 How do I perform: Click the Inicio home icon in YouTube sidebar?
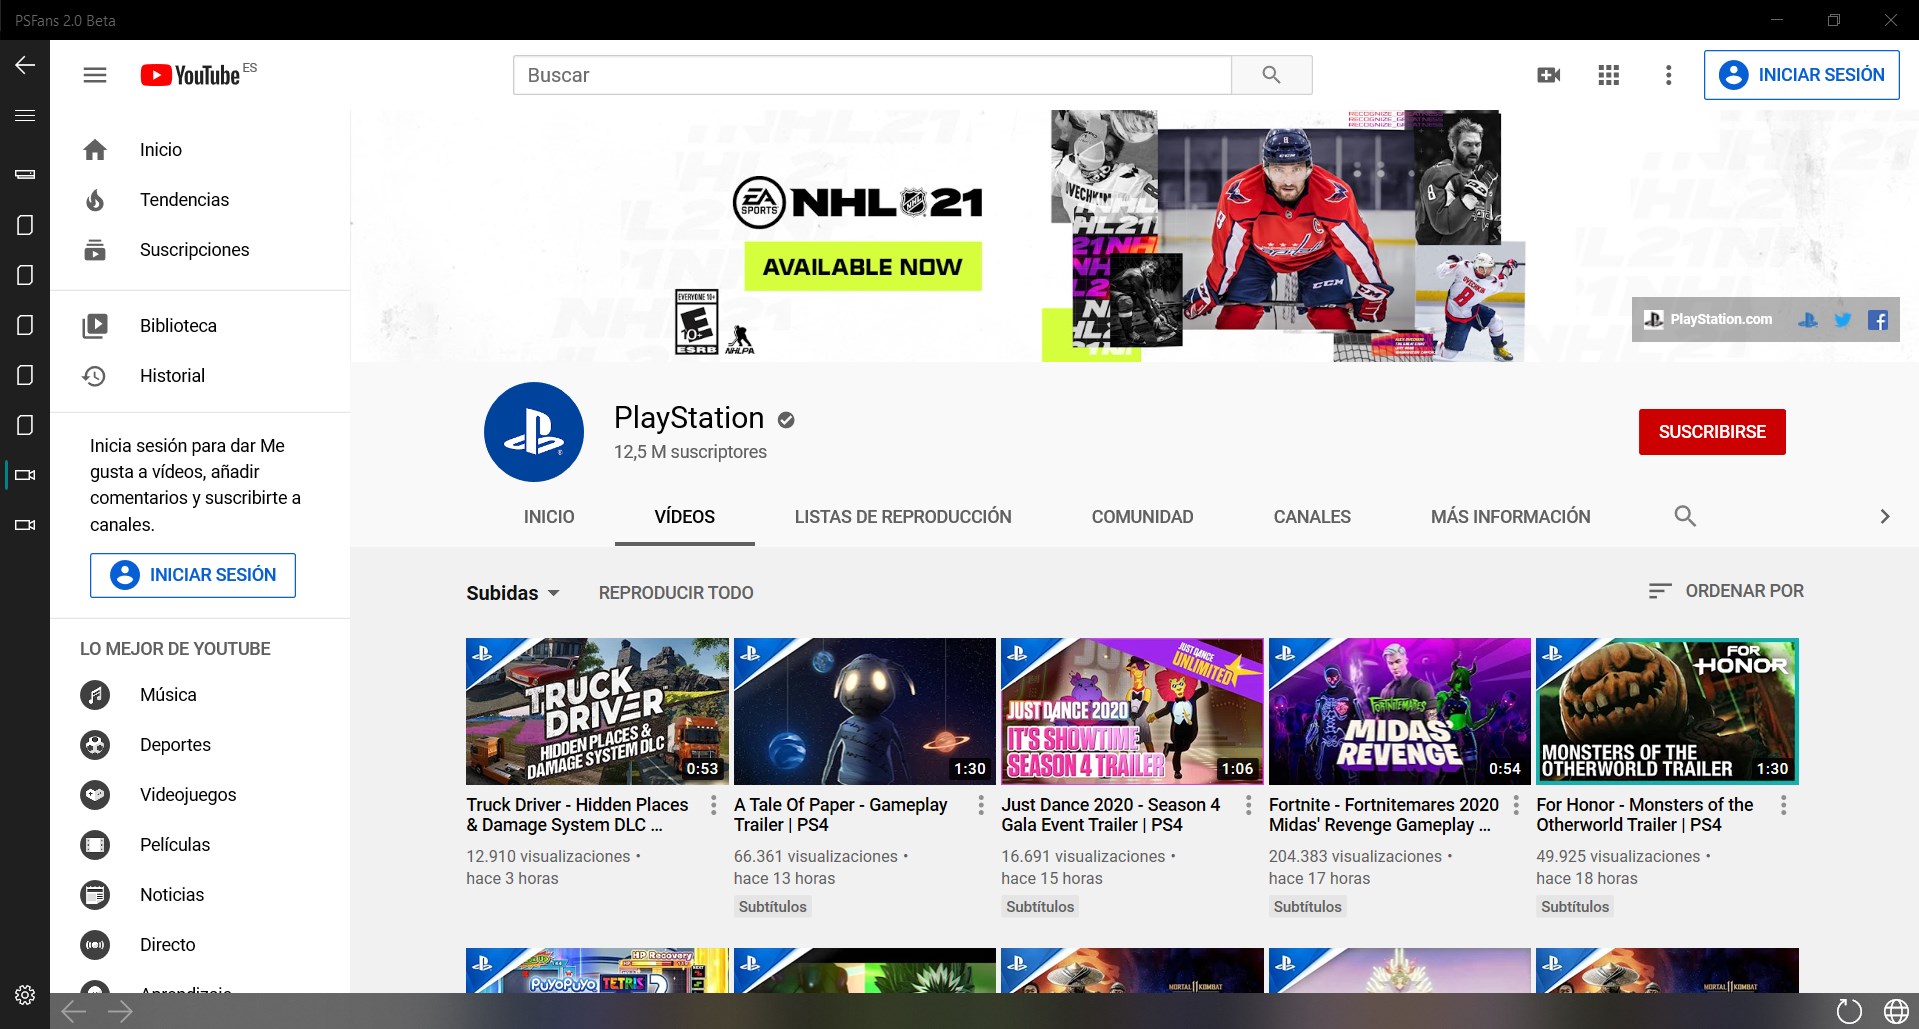click(95, 150)
